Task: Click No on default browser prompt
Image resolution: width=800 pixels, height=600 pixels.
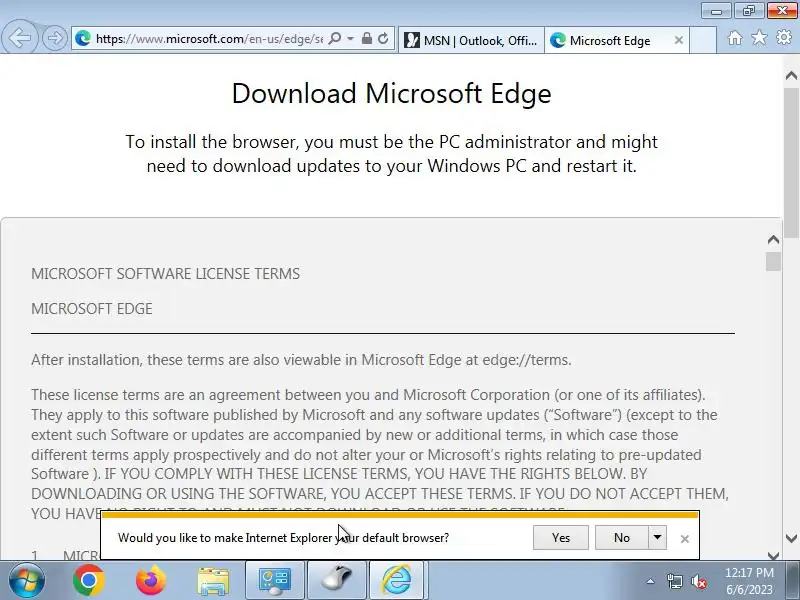Action: [x=621, y=538]
